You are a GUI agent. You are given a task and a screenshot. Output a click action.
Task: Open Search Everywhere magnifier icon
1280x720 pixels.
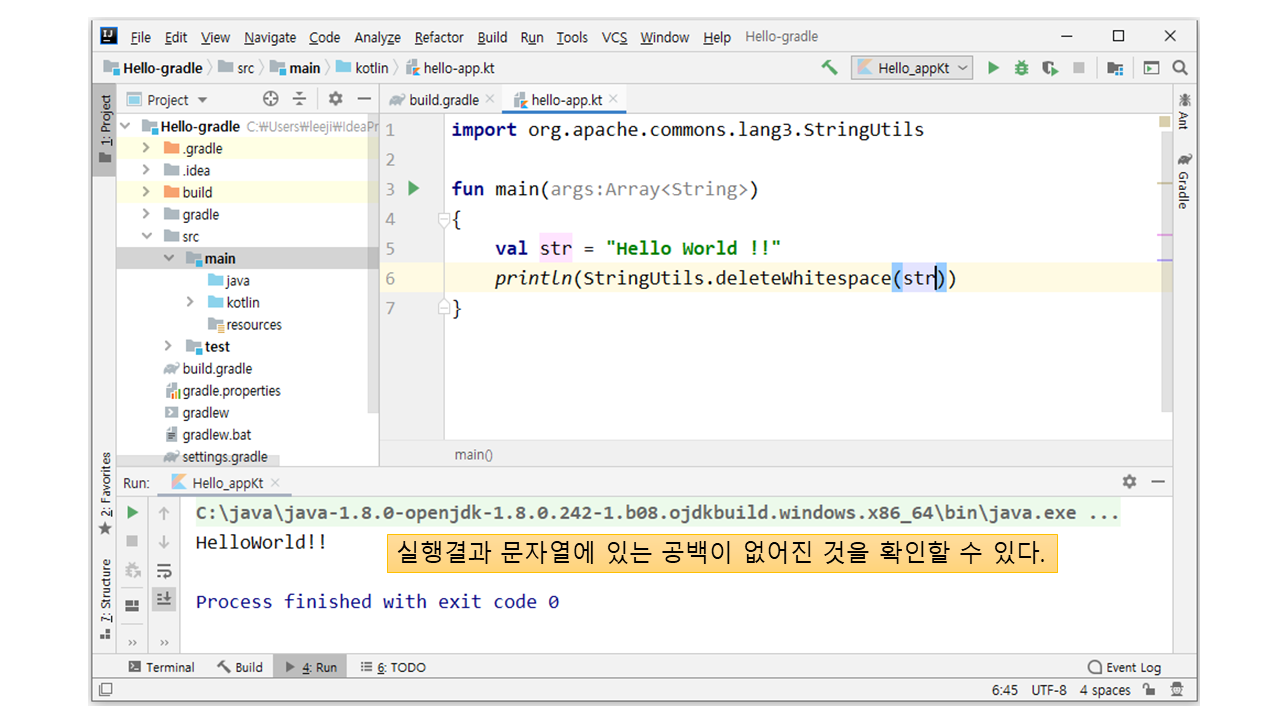tap(1180, 68)
